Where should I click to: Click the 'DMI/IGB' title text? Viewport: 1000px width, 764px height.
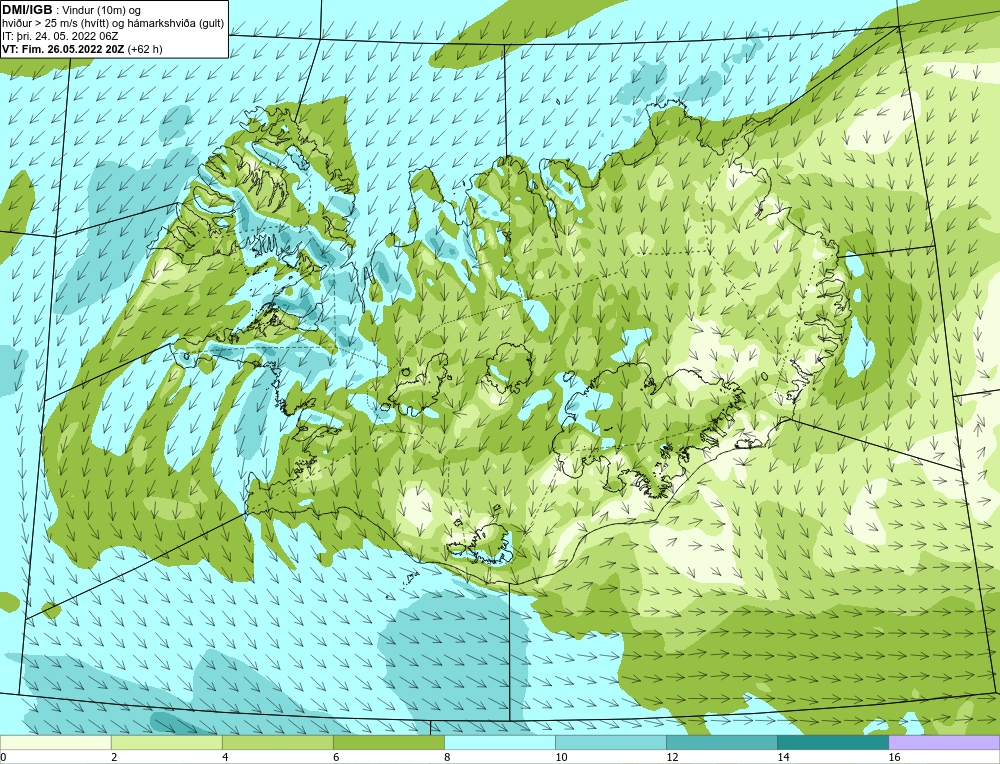(x=27, y=10)
